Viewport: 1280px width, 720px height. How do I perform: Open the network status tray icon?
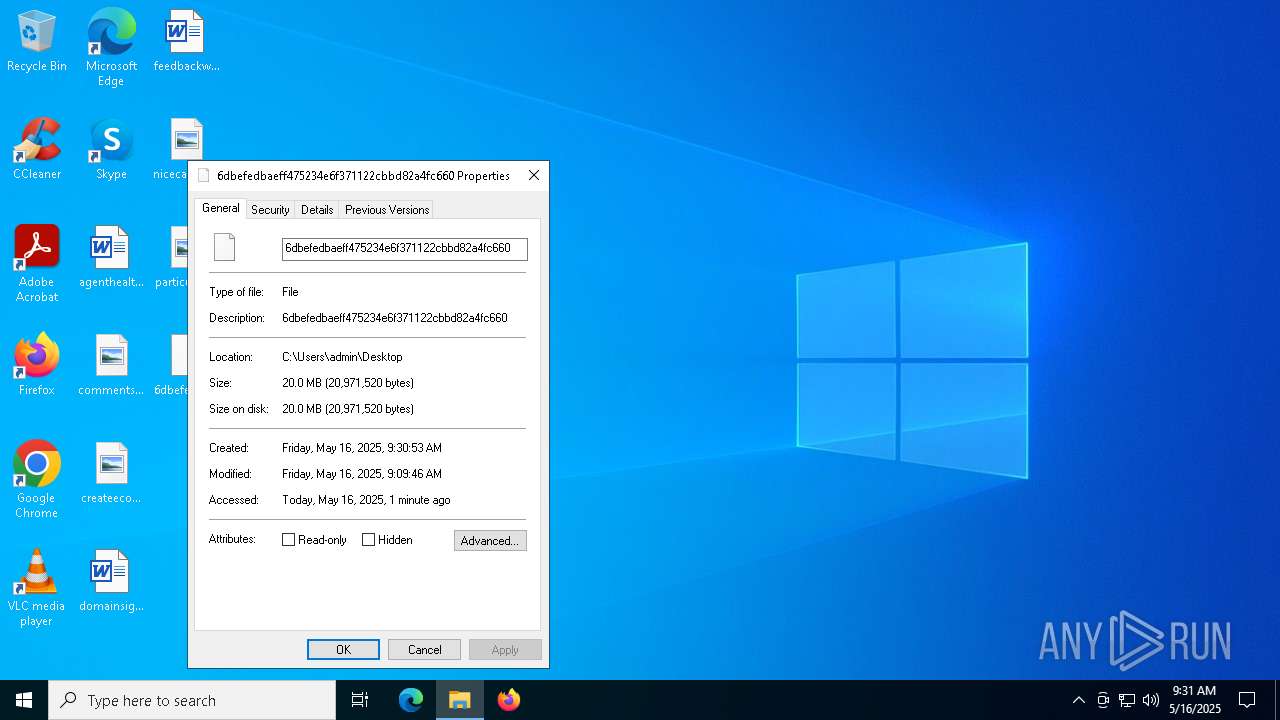(1127, 700)
